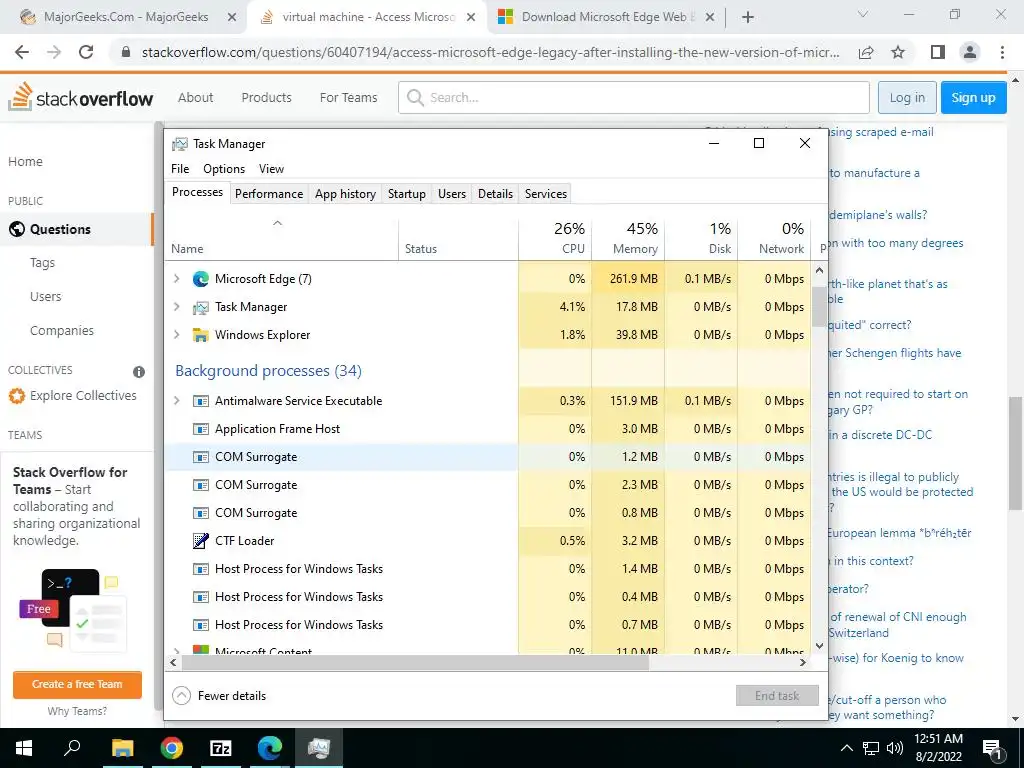Viewport: 1024px width, 768px height.
Task: Reload the Stack Overflow page
Action: 86,52
